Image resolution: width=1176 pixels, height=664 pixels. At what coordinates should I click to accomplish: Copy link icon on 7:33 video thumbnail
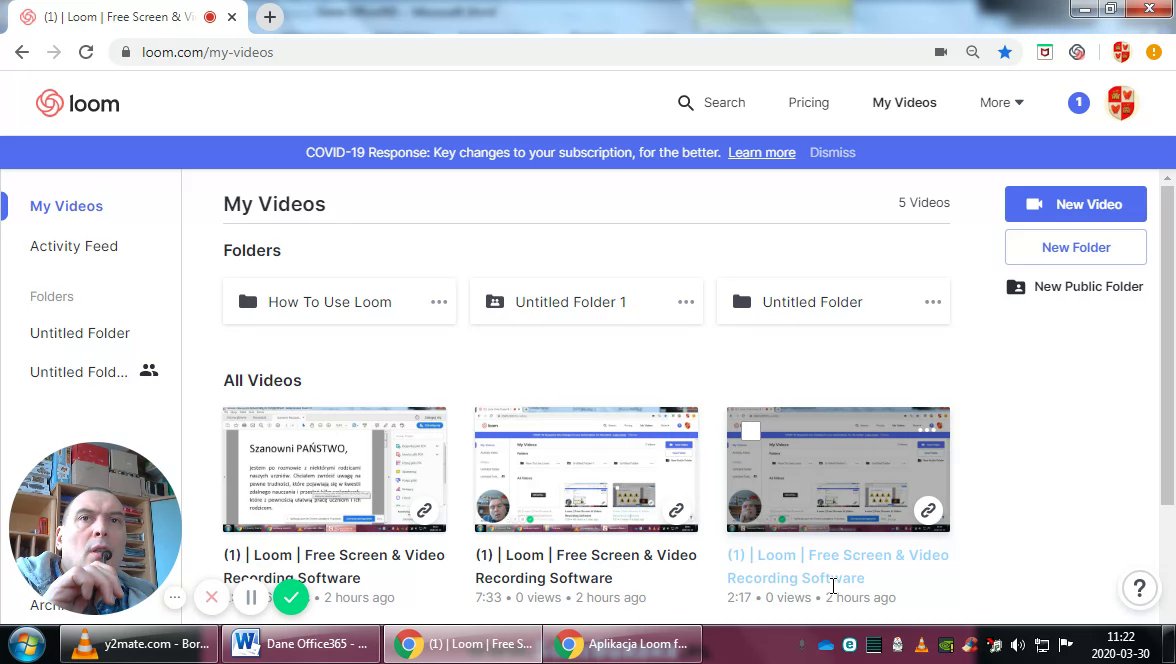[676, 510]
